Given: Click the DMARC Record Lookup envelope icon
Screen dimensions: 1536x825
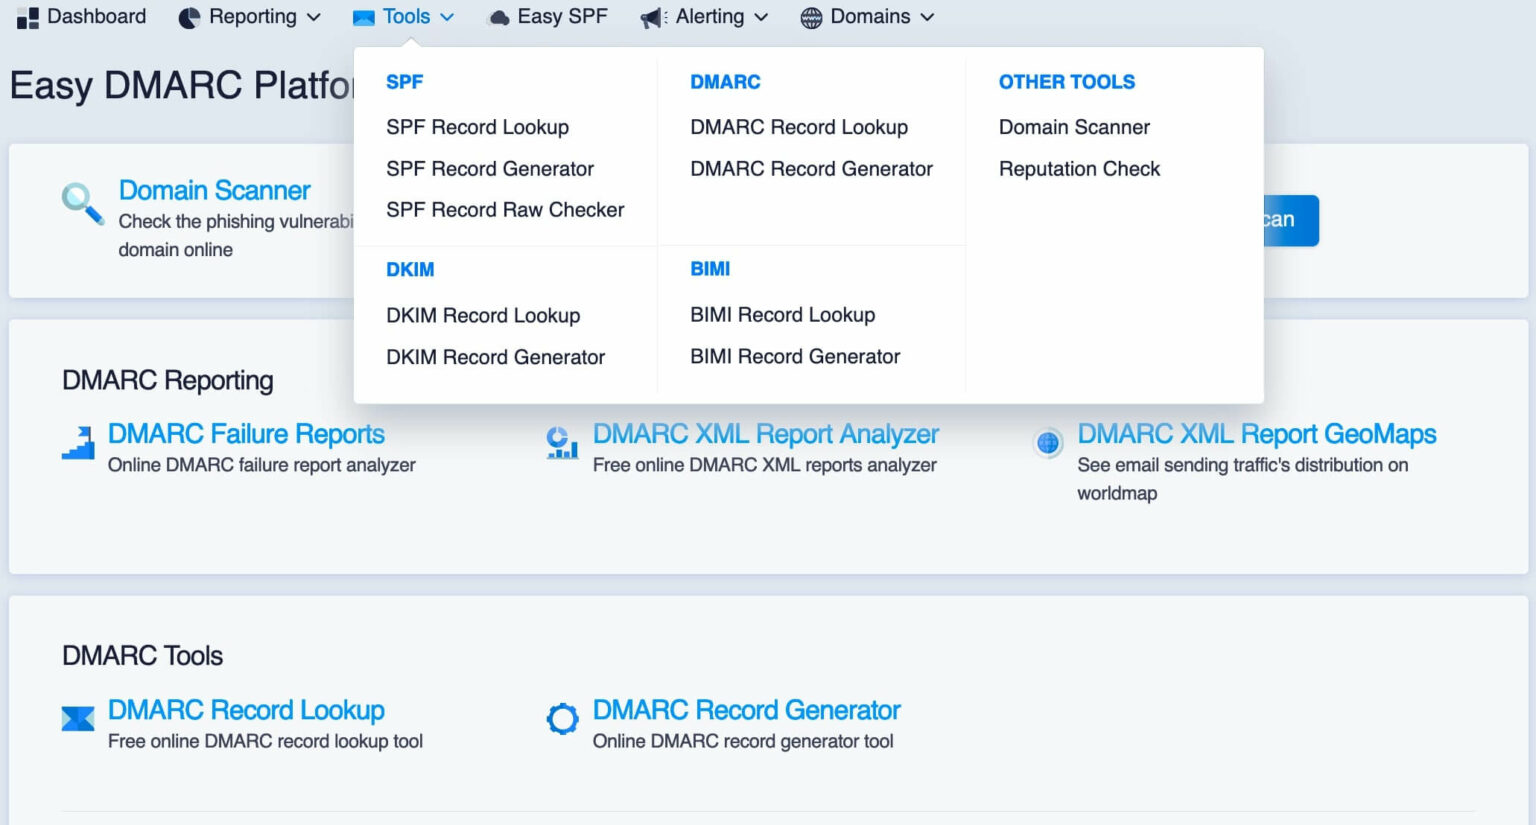Looking at the screenshot, I should [x=78, y=718].
